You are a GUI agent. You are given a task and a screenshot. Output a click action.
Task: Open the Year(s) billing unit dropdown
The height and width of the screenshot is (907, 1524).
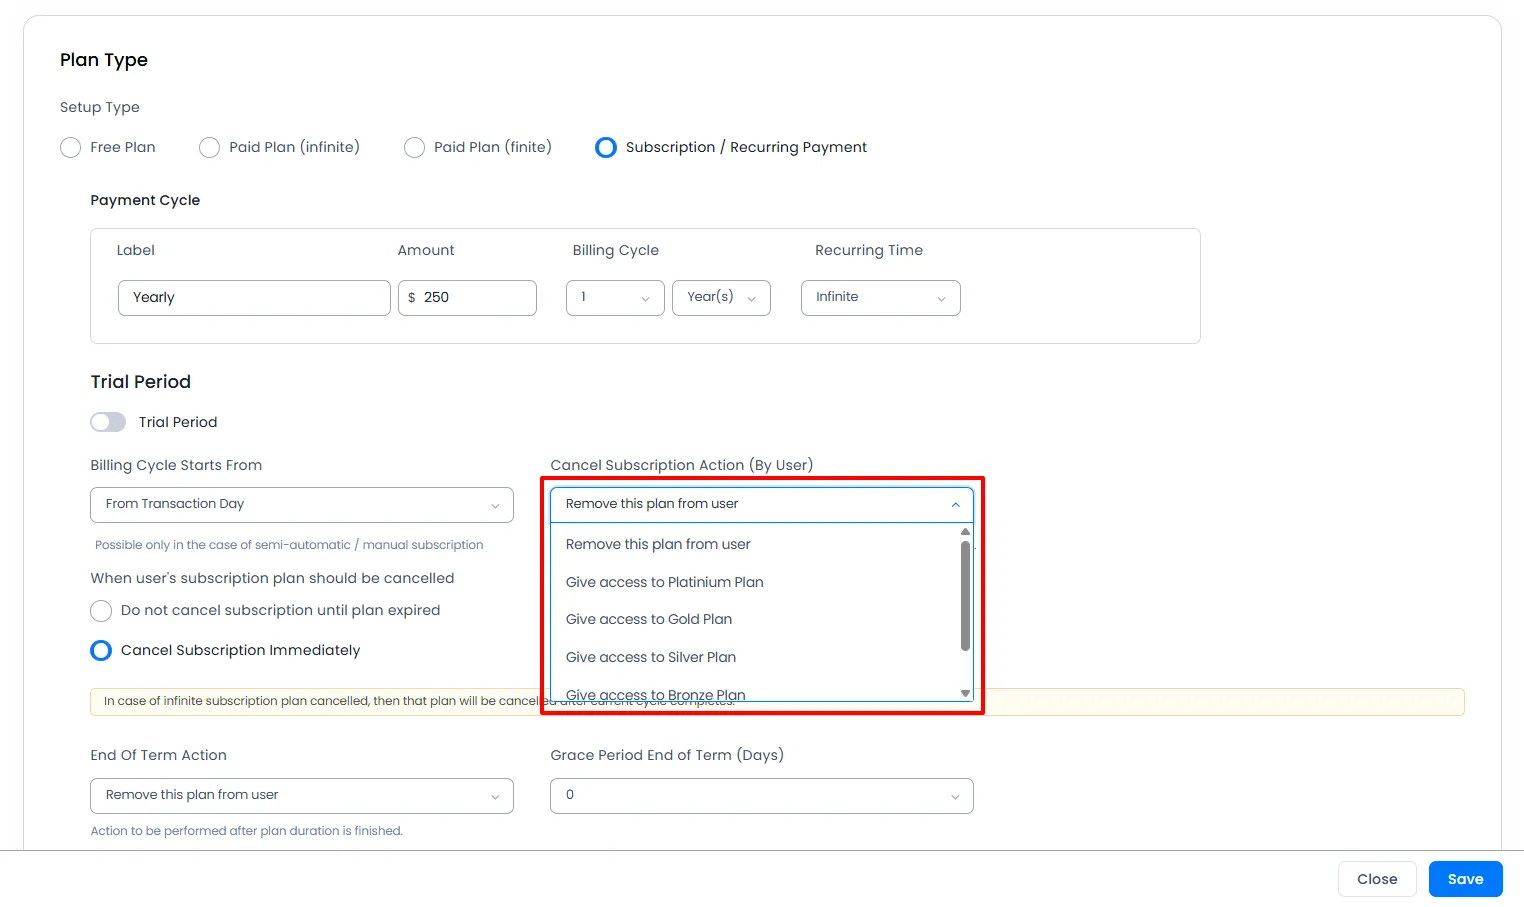click(x=721, y=298)
